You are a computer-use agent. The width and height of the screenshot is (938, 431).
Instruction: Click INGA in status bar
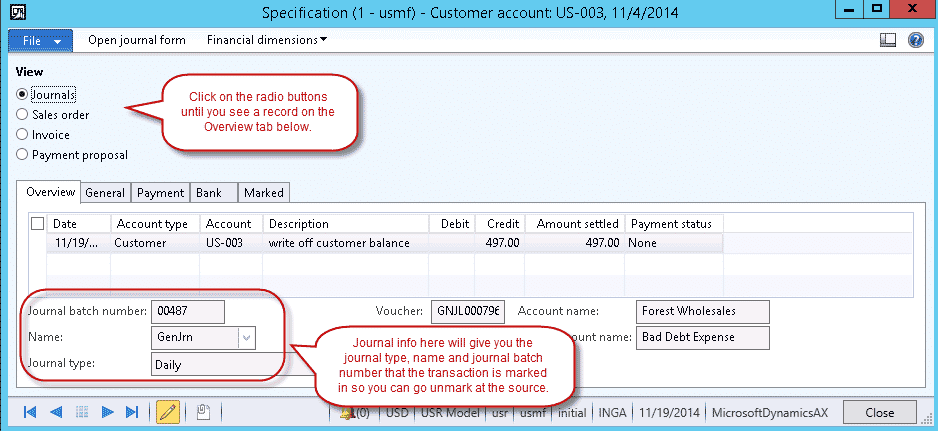[611, 412]
